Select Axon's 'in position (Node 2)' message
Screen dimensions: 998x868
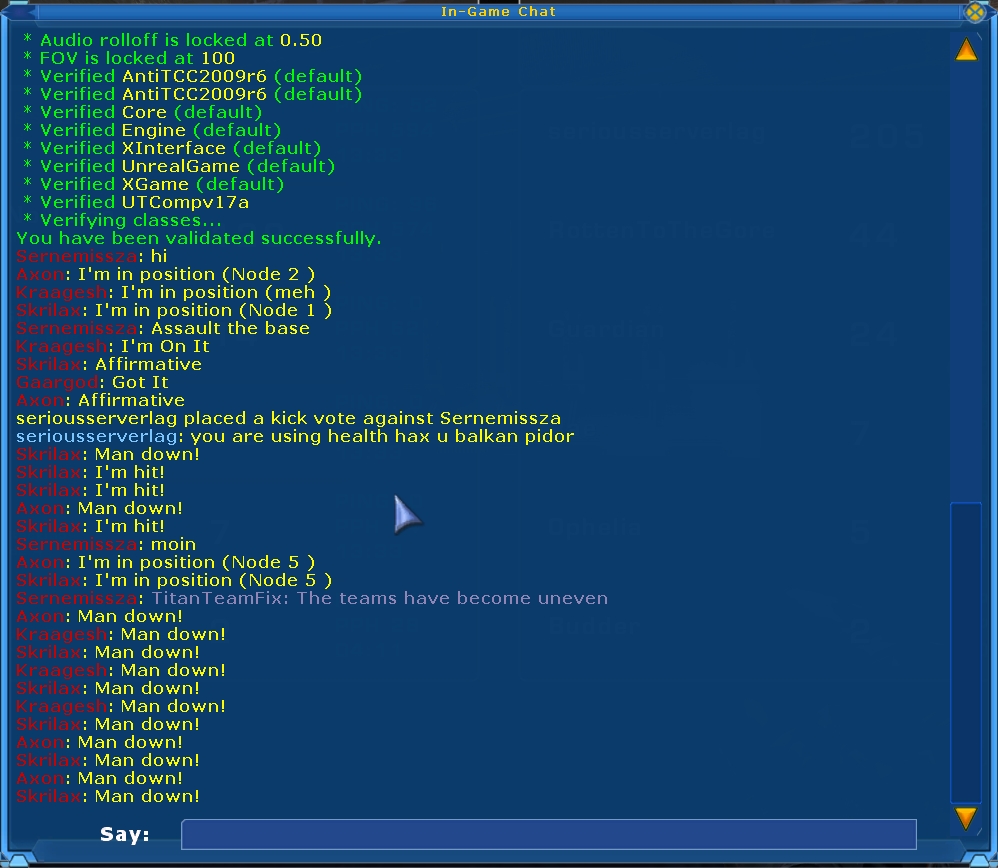tap(165, 274)
